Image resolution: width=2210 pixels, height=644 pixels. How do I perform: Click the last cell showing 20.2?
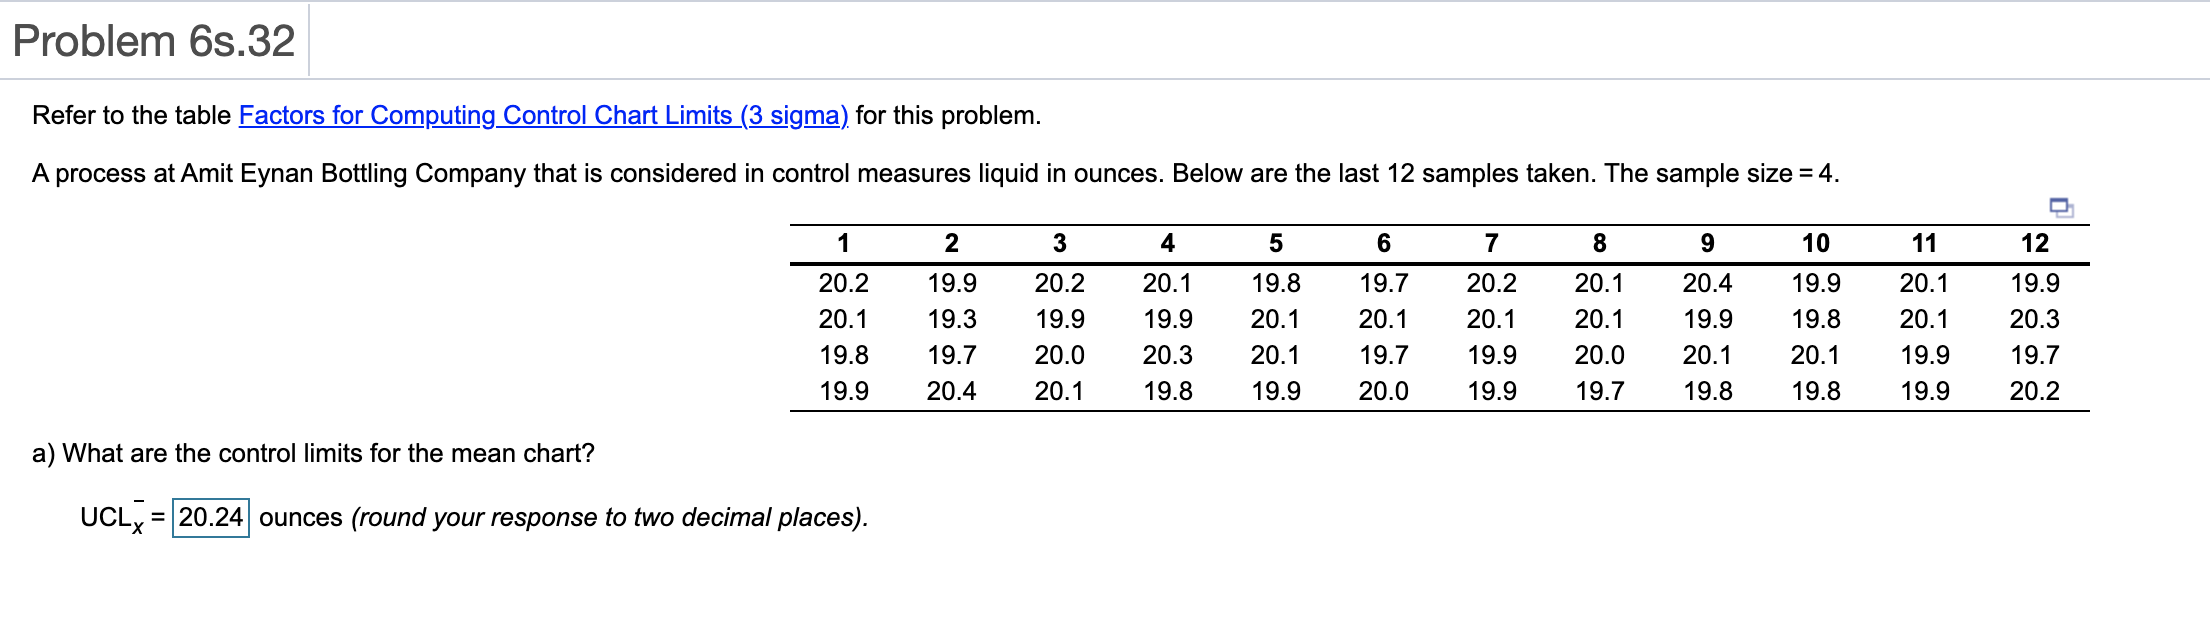click(x=2035, y=391)
